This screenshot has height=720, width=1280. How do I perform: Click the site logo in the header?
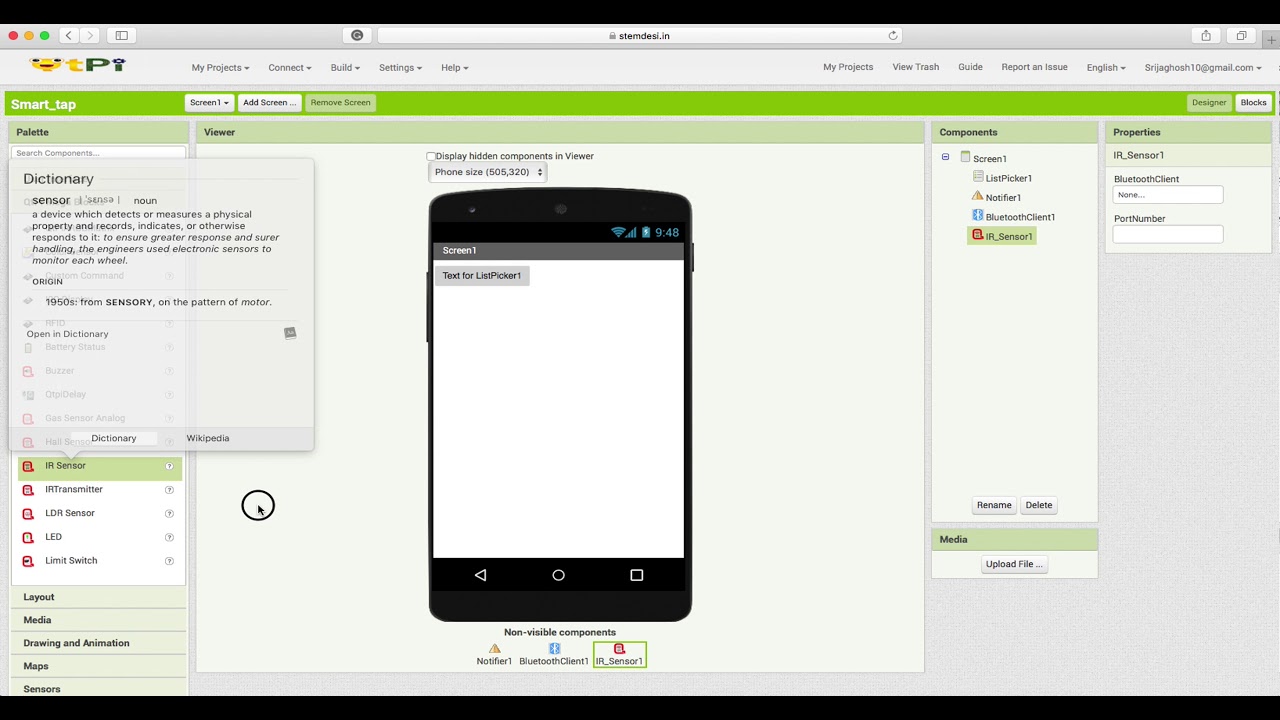point(78,66)
